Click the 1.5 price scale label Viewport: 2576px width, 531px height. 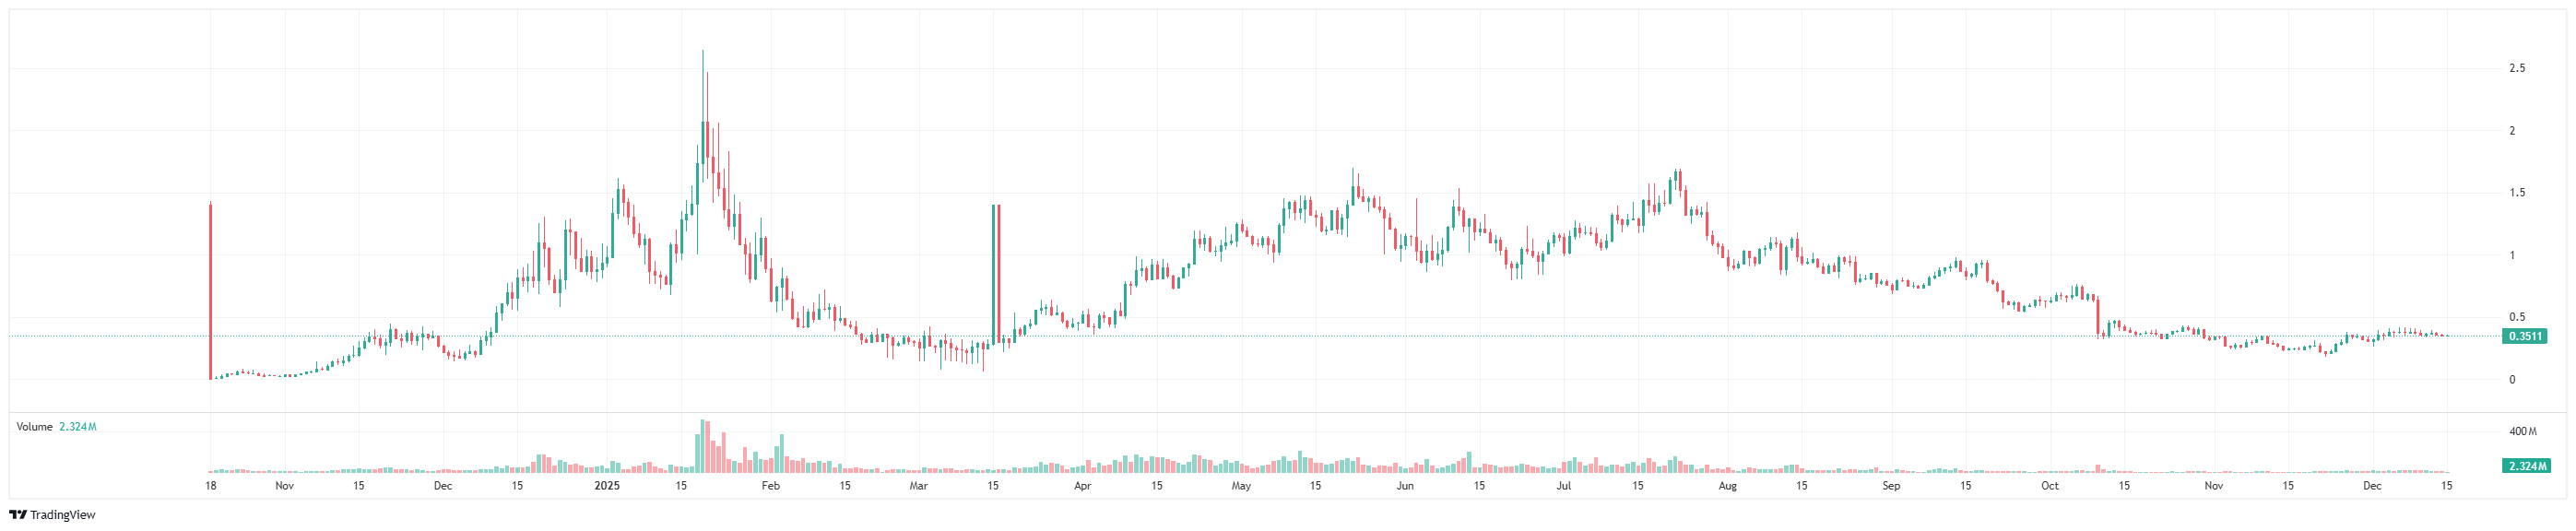point(2517,193)
